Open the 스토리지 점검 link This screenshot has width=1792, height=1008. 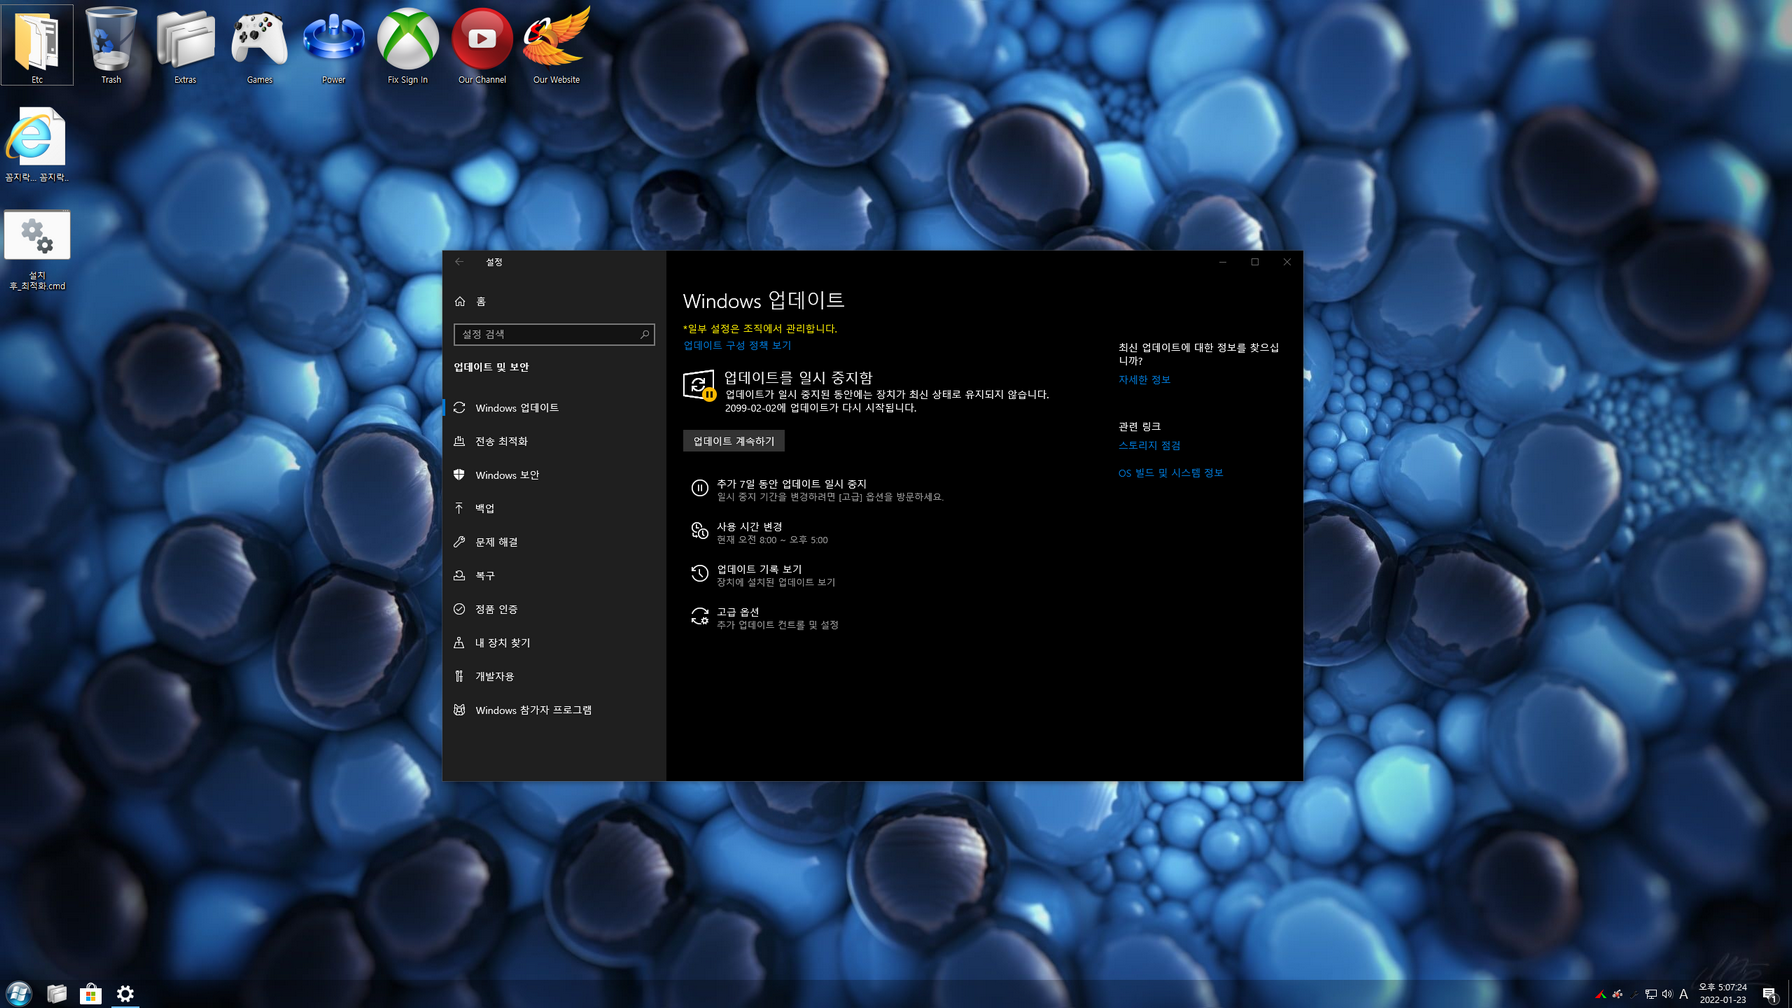point(1149,446)
